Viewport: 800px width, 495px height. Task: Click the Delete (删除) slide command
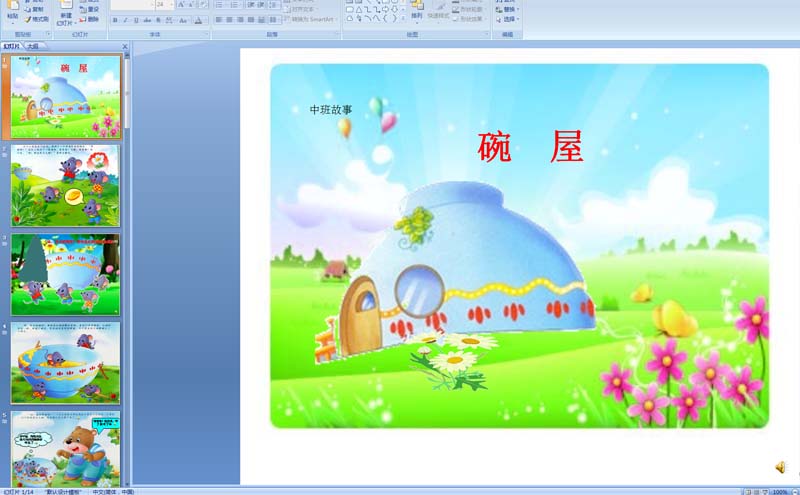click(x=89, y=19)
